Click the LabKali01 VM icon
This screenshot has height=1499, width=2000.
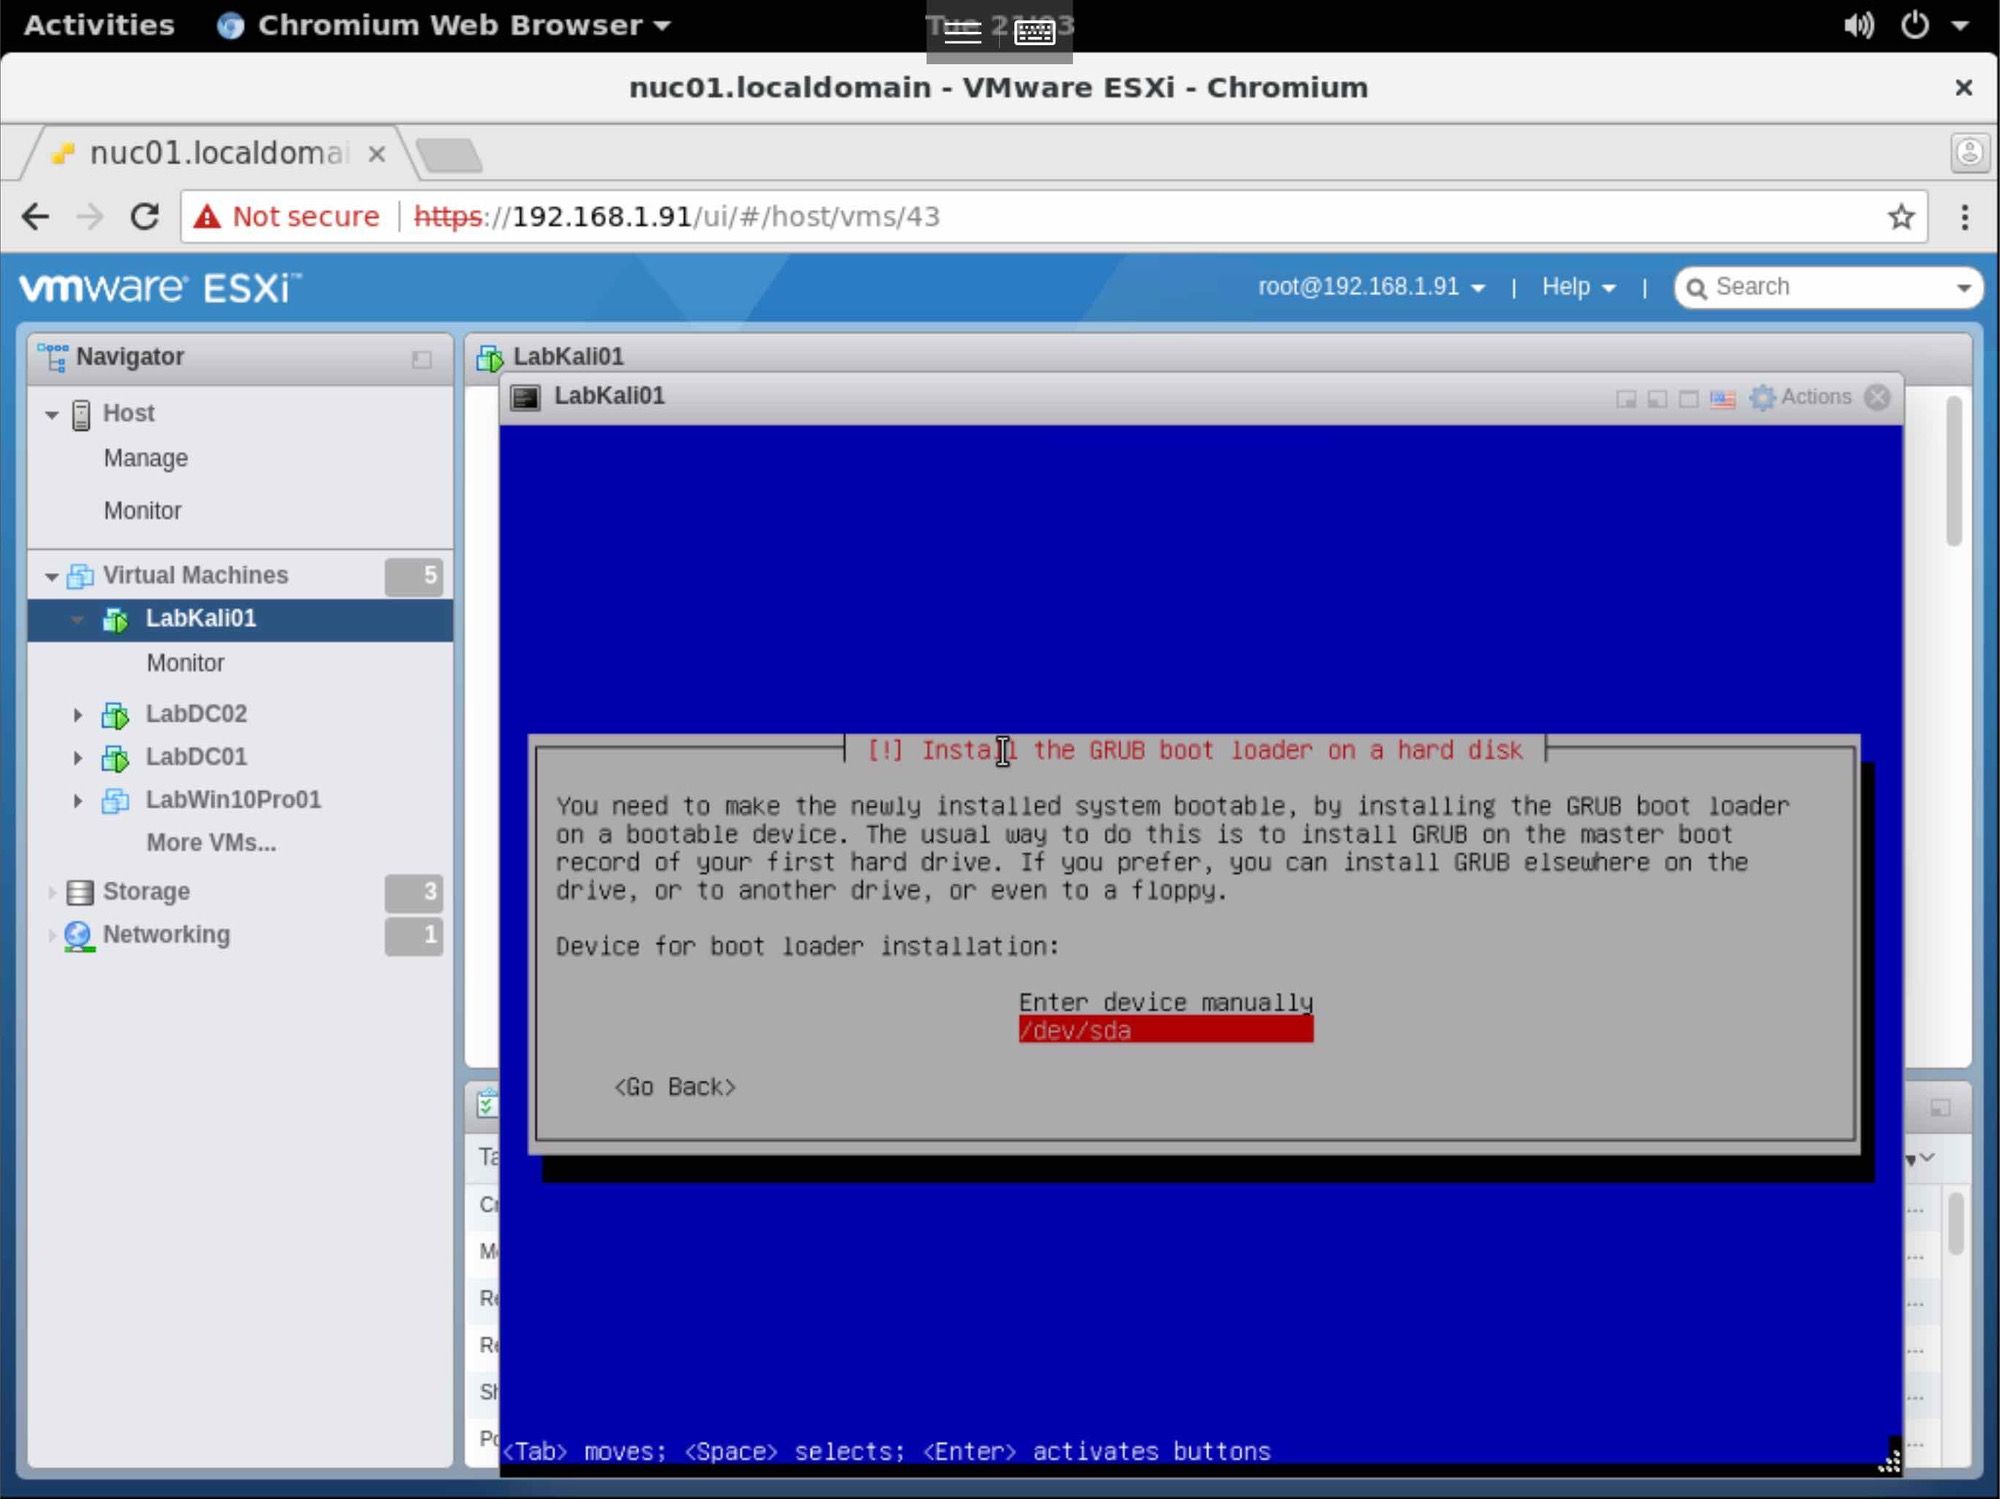(x=117, y=617)
